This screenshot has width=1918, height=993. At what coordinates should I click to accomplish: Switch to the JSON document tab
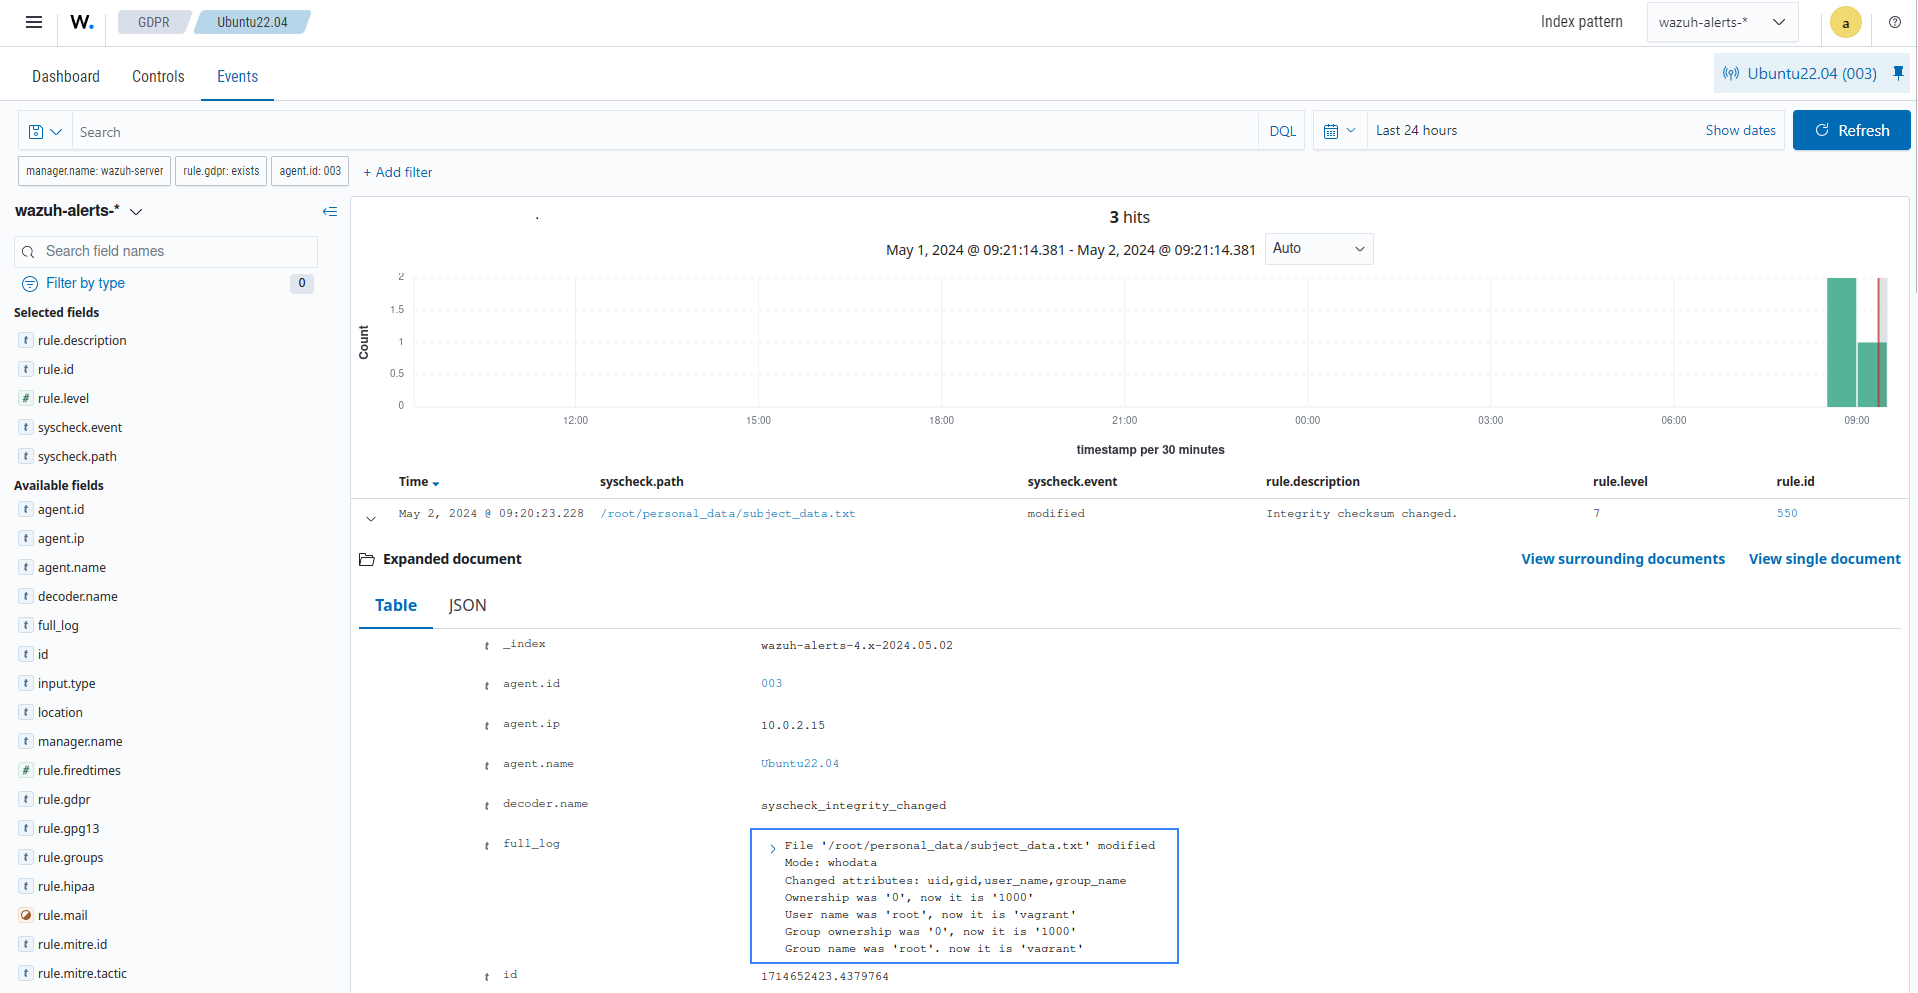pos(467,605)
